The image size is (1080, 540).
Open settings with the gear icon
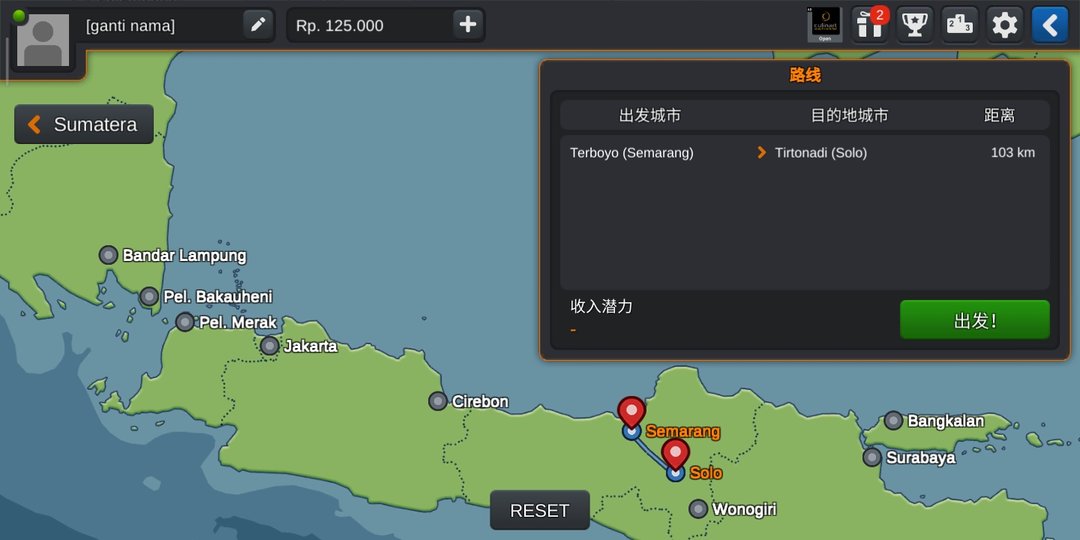1004,25
